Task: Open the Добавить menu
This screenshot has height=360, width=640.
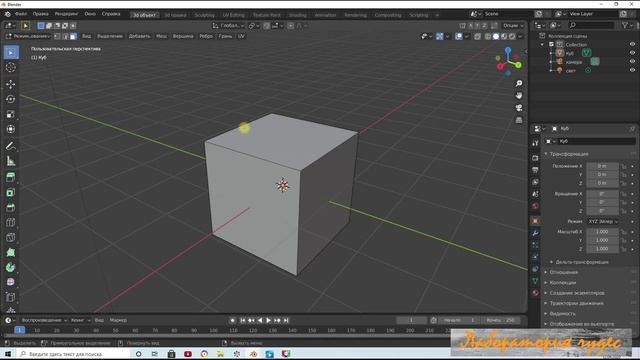Action: (140, 36)
